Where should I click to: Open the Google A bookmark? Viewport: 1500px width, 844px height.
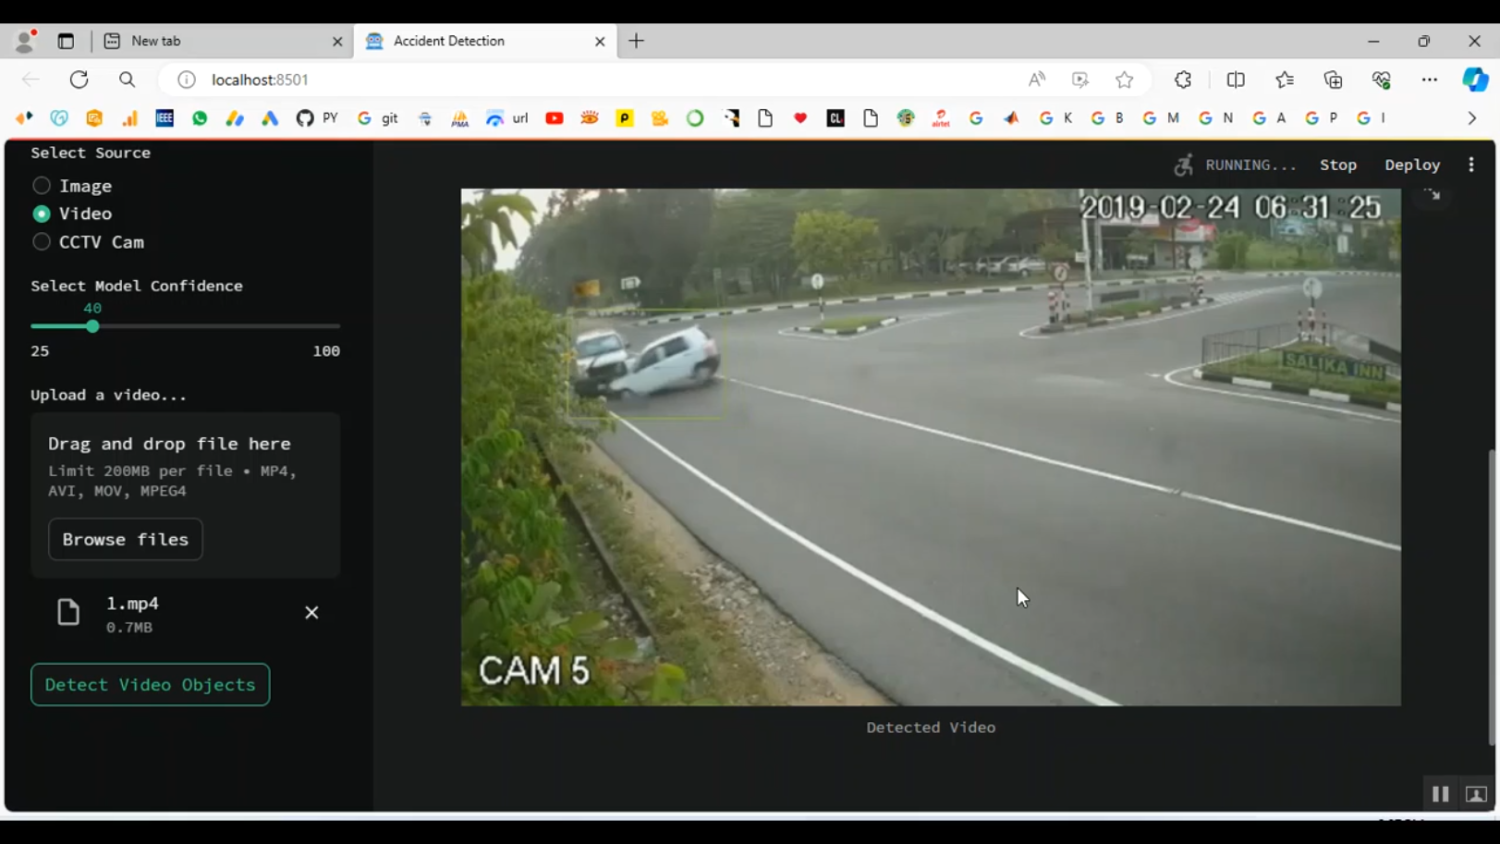point(1269,118)
